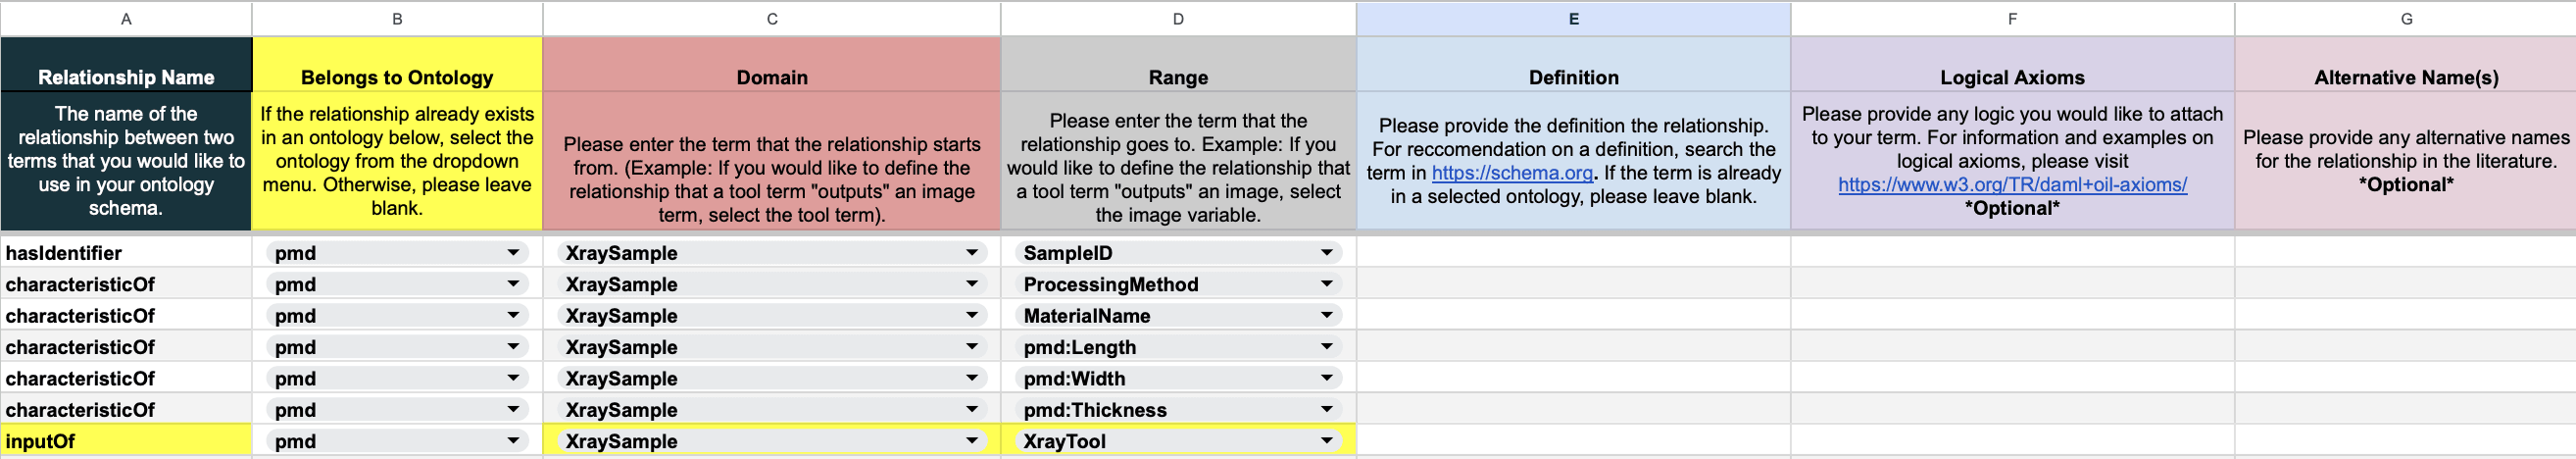Image resolution: width=2576 pixels, height=459 pixels.
Task: Select column A header
Action: tap(126, 19)
